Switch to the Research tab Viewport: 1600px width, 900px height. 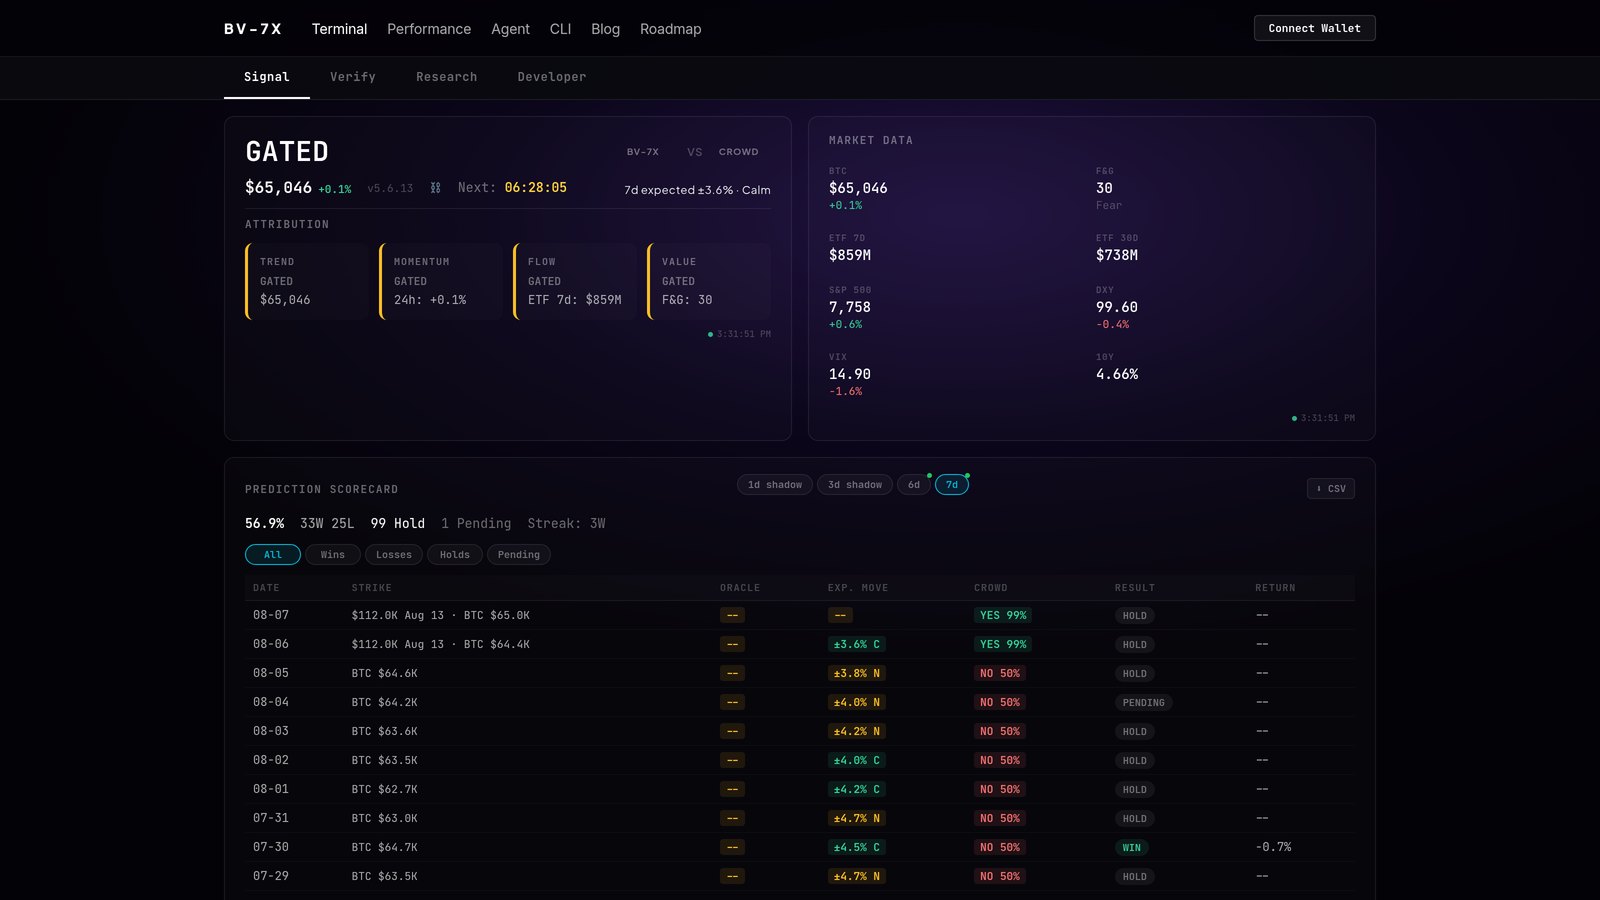(446, 77)
